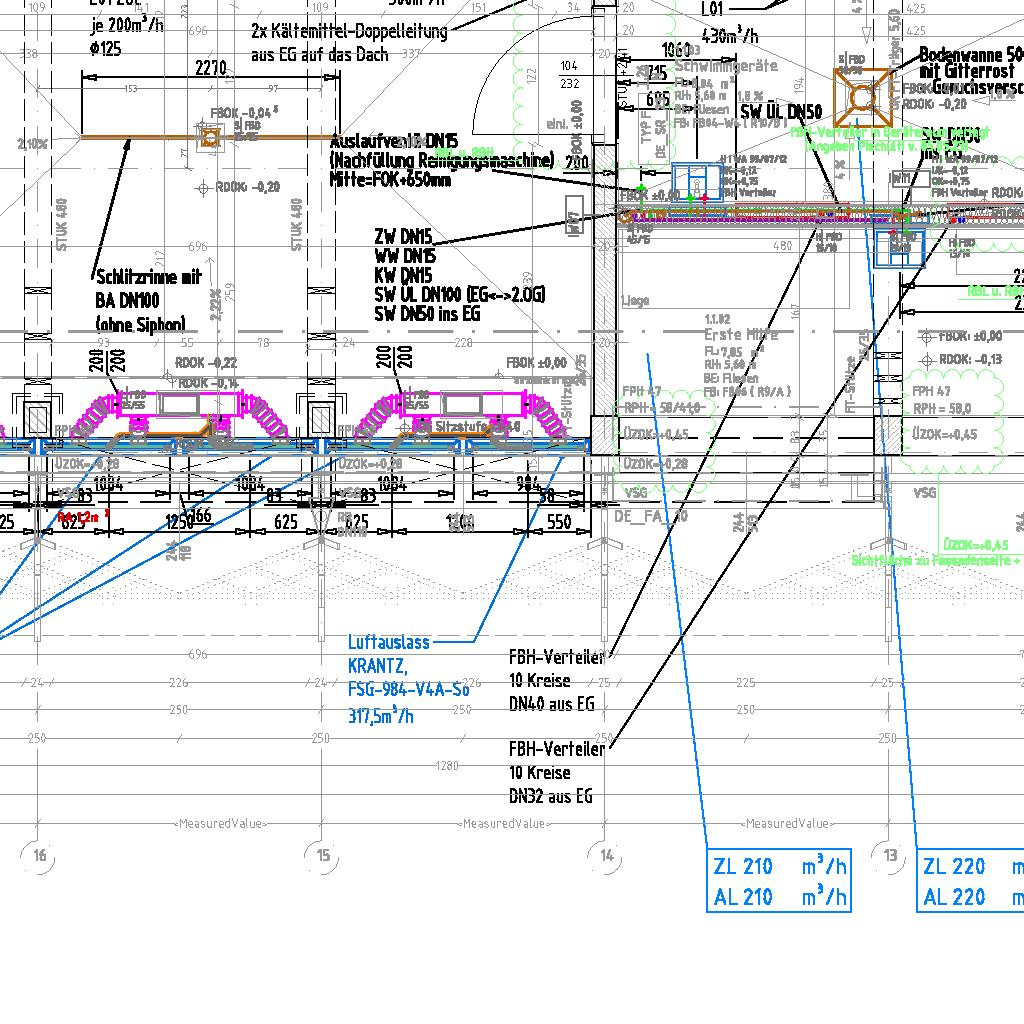Click the 'DN40 aus EG' text line
Viewport: 1024px width, 1024px height.
click(x=552, y=704)
